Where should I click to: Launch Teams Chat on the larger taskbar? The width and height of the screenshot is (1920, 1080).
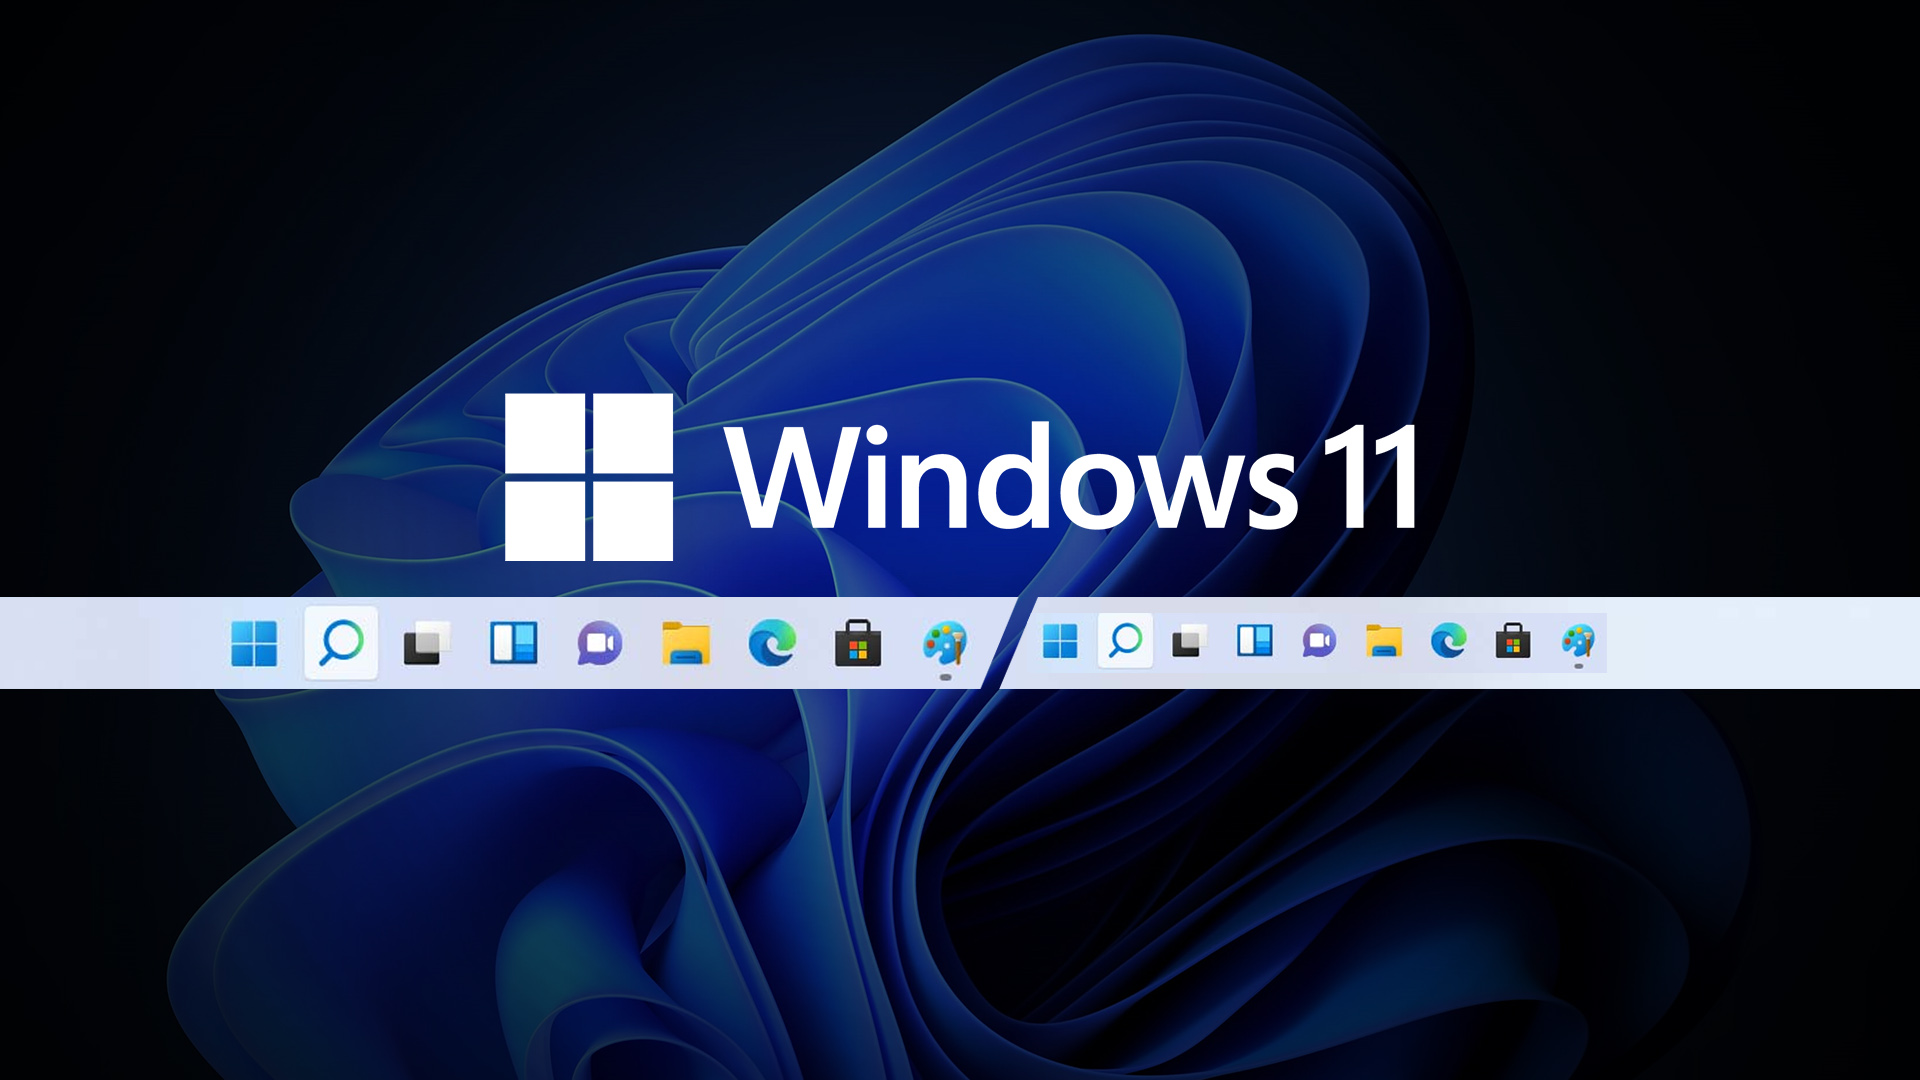click(600, 643)
